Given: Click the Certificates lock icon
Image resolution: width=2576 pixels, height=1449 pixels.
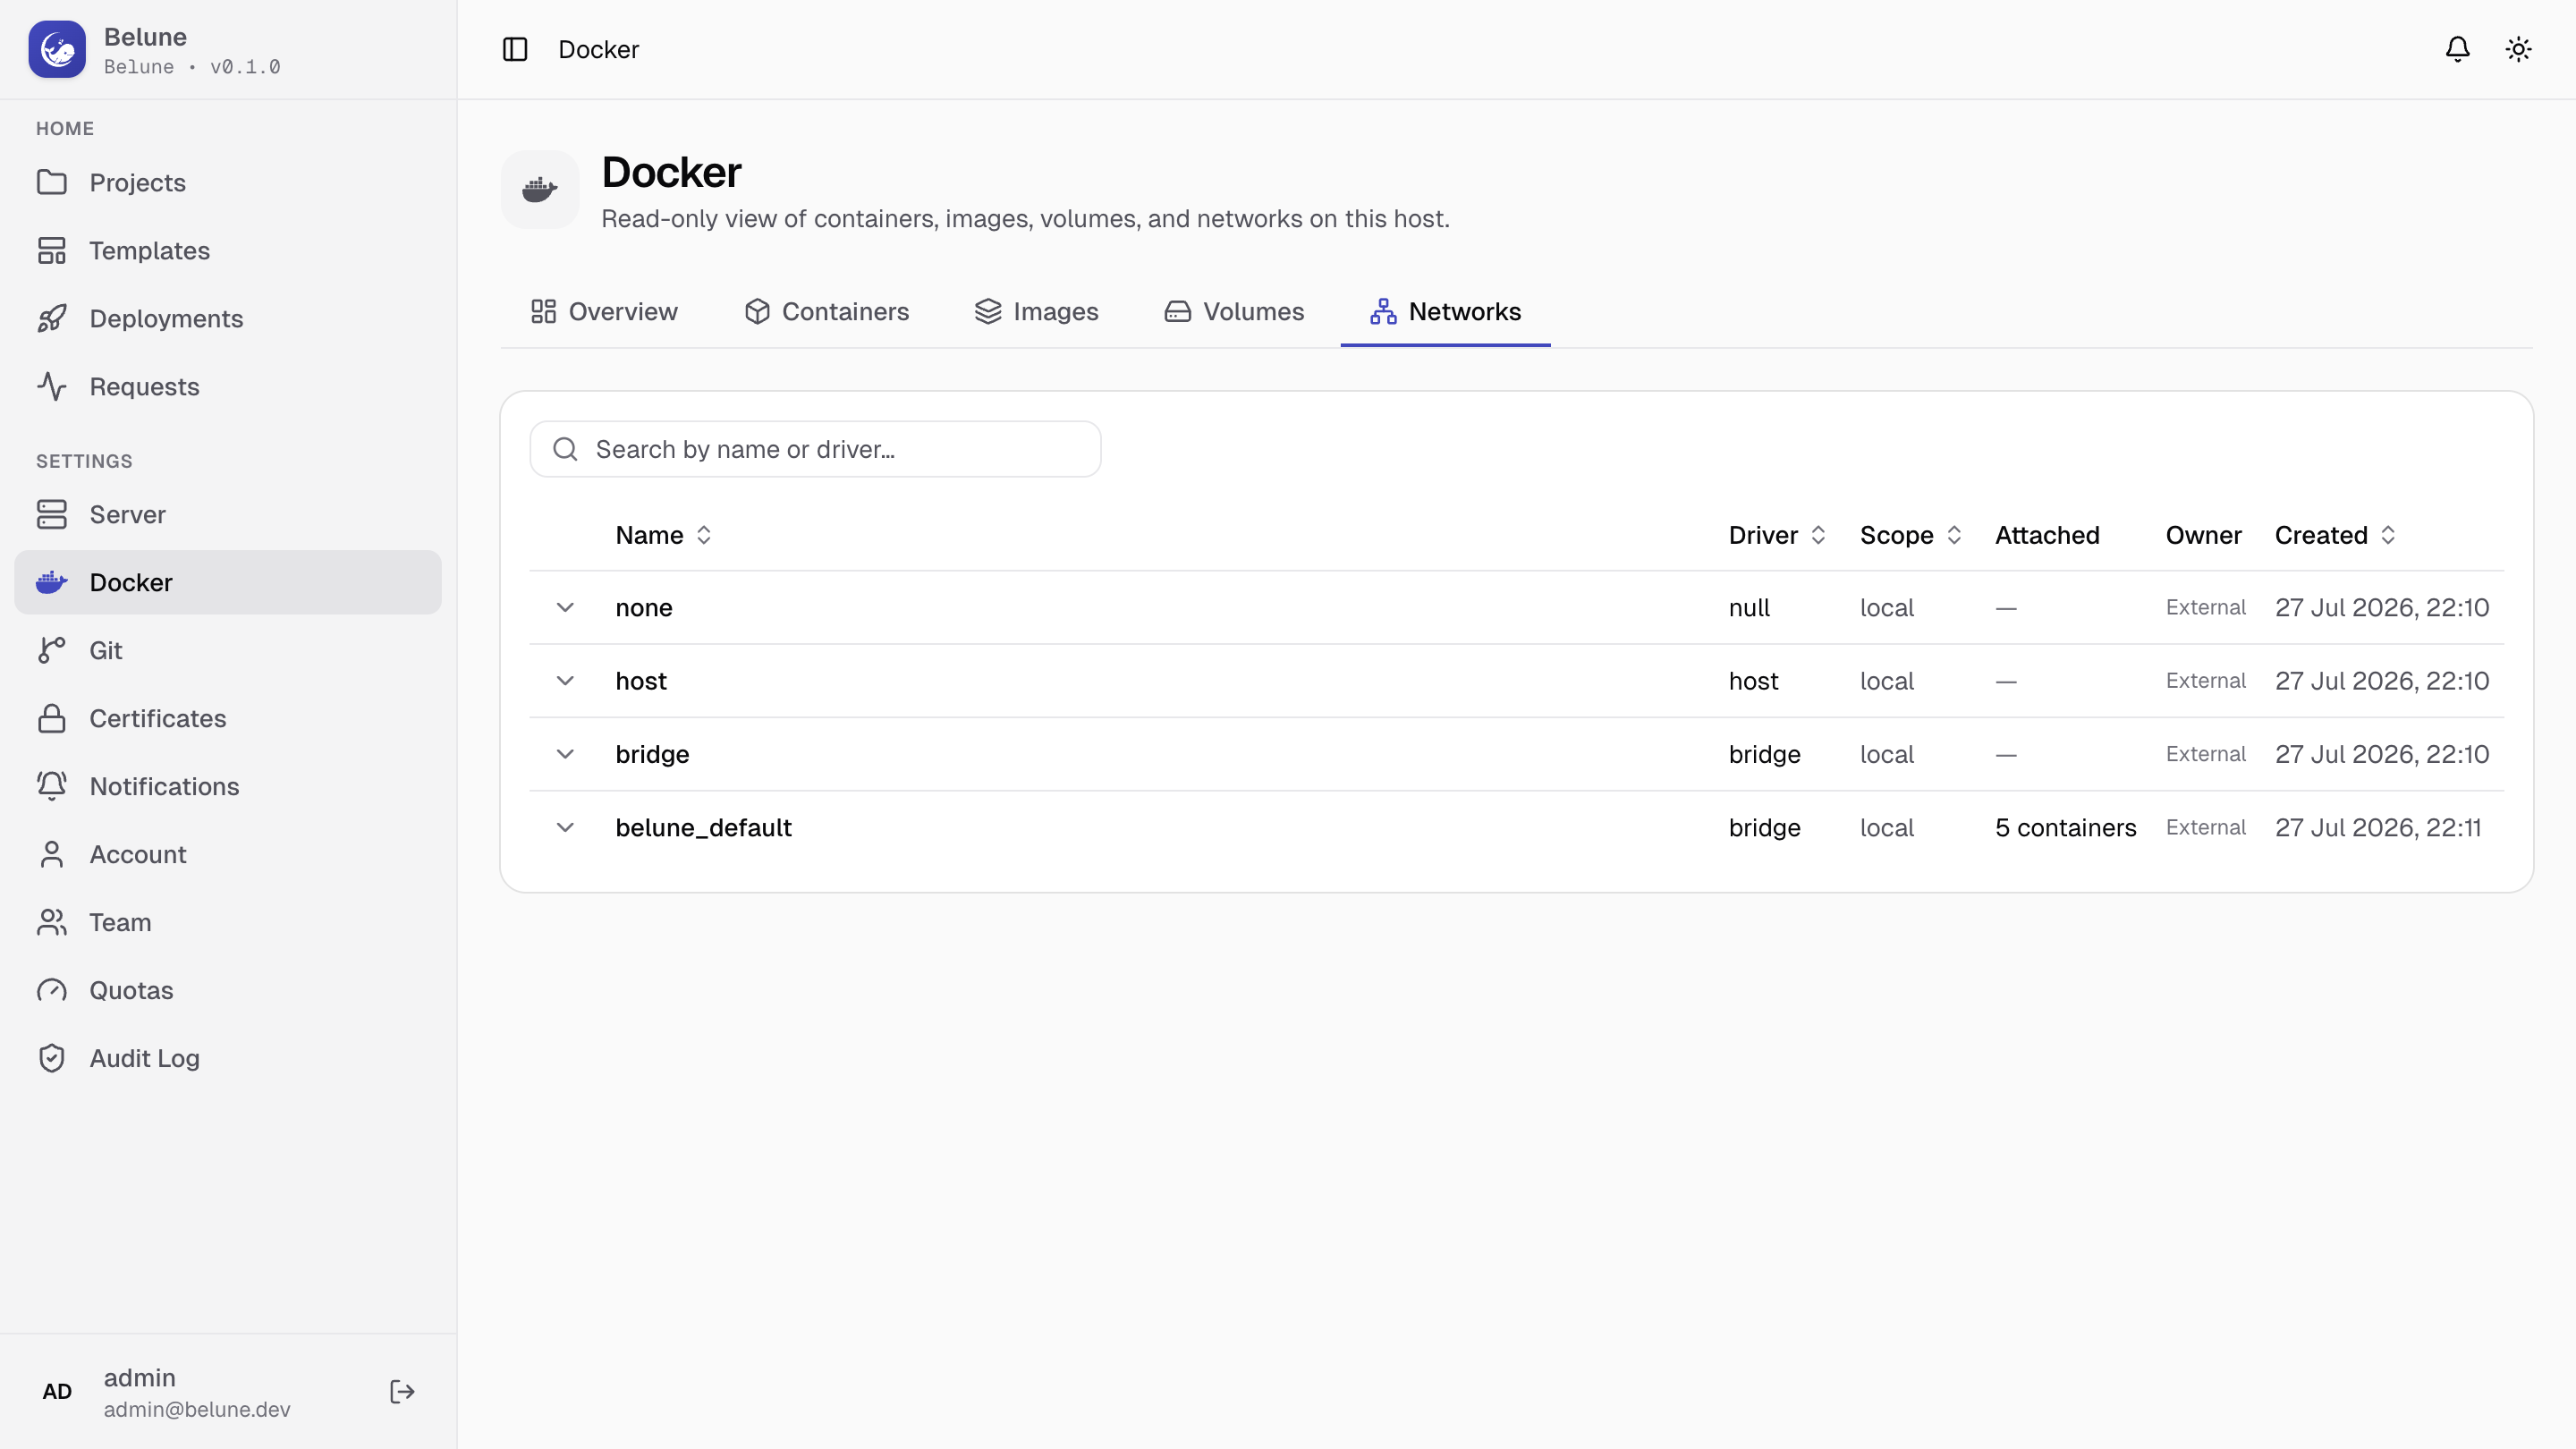Looking at the screenshot, I should click(x=52, y=718).
